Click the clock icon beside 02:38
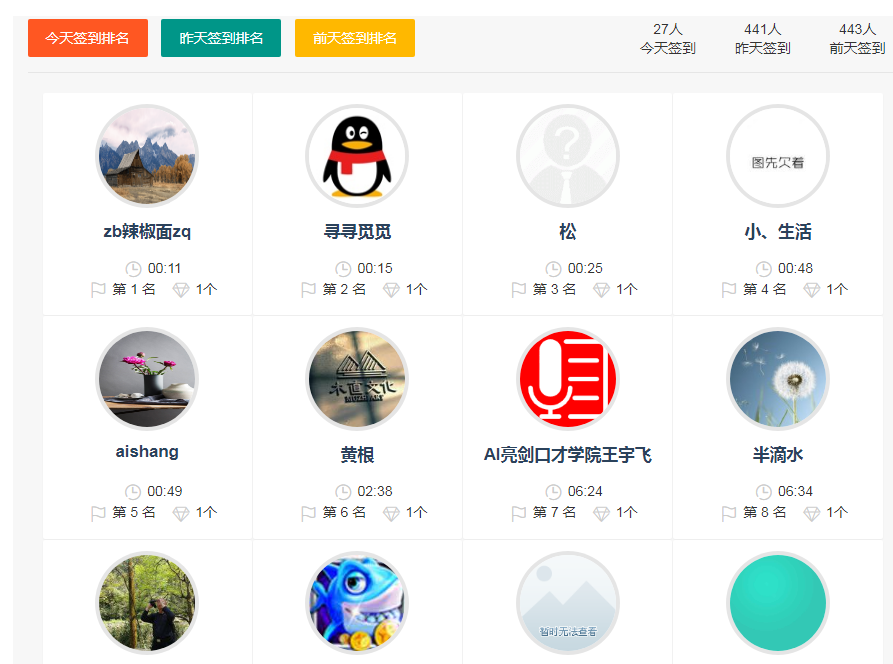Viewport: 893px width, 664px height. click(343, 492)
